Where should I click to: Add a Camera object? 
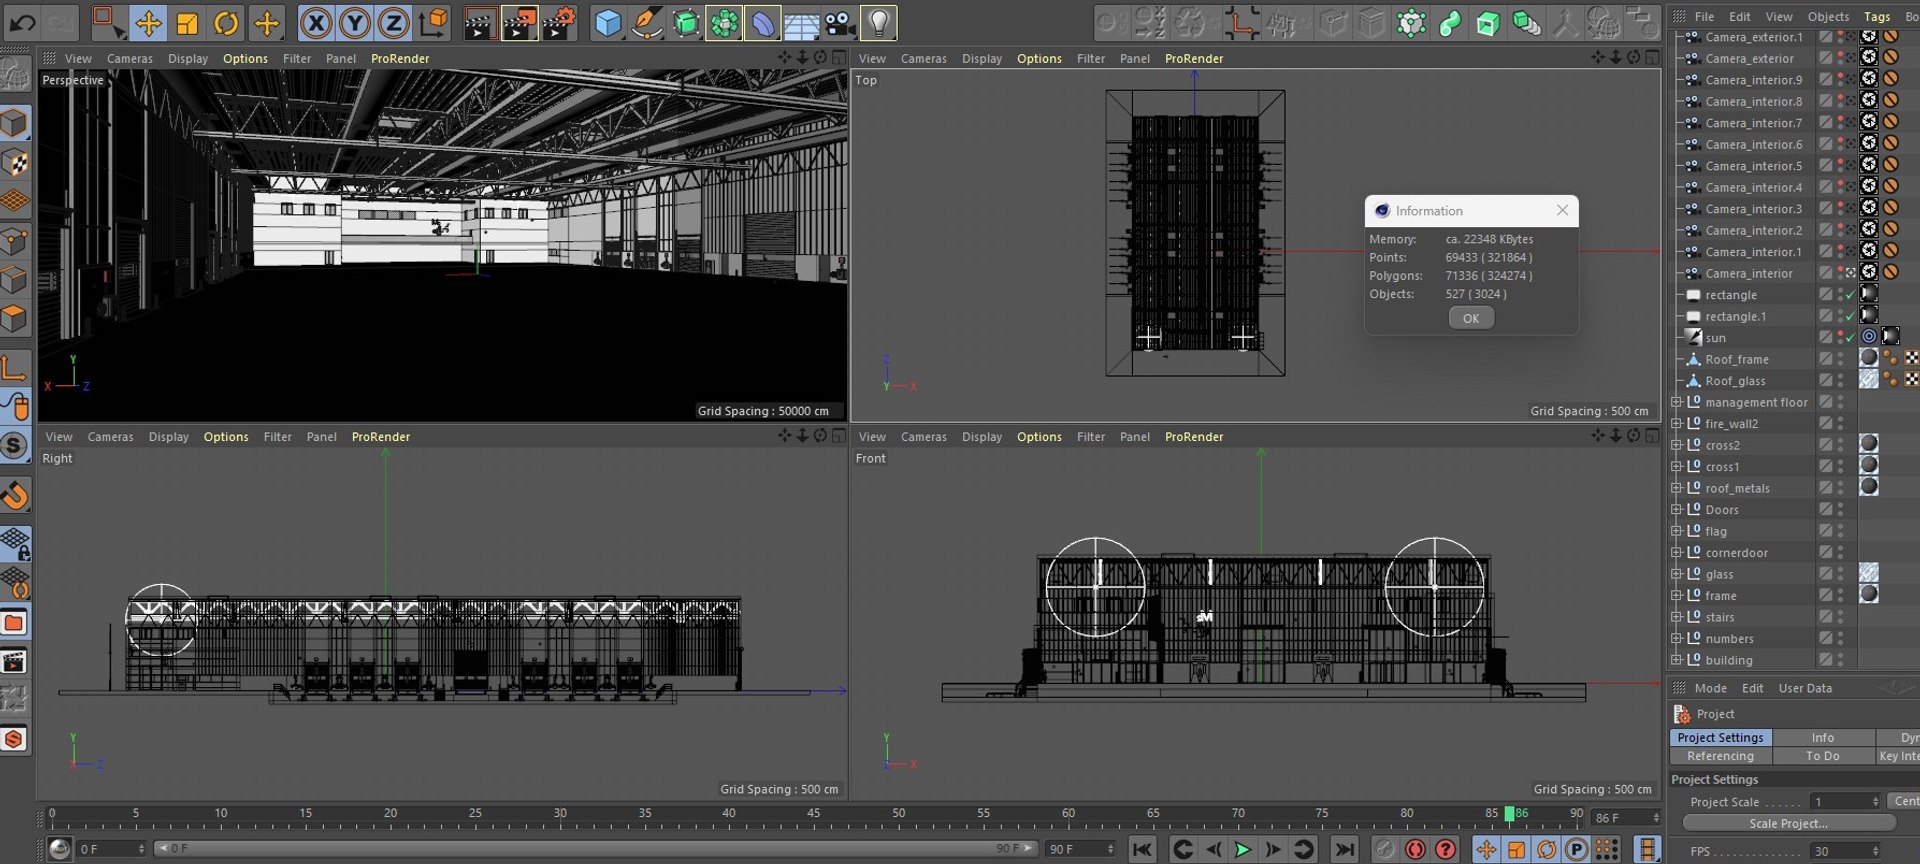(840, 22)
